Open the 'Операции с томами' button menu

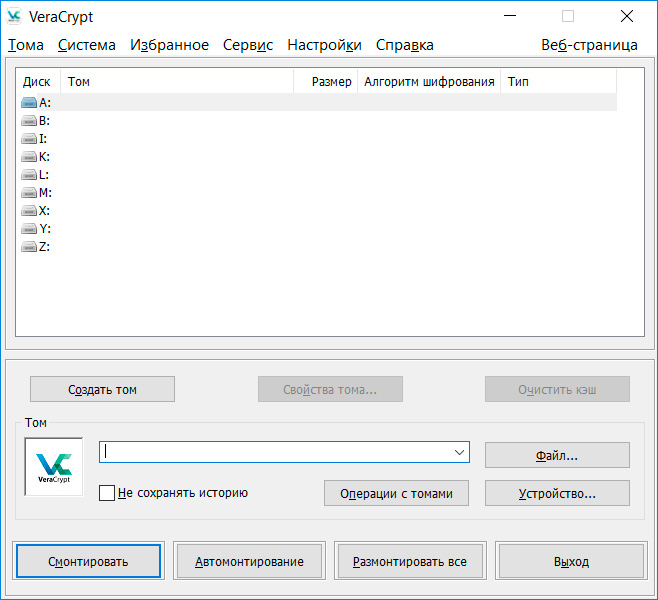(396, 493)
